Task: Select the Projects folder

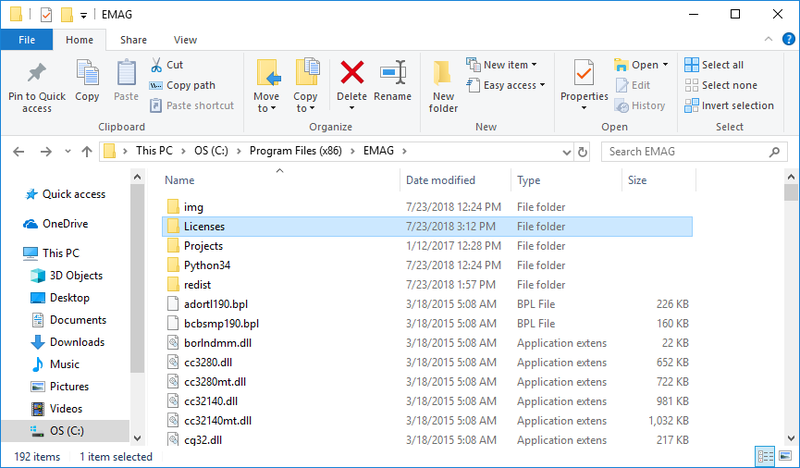Action: click(427, 246)
